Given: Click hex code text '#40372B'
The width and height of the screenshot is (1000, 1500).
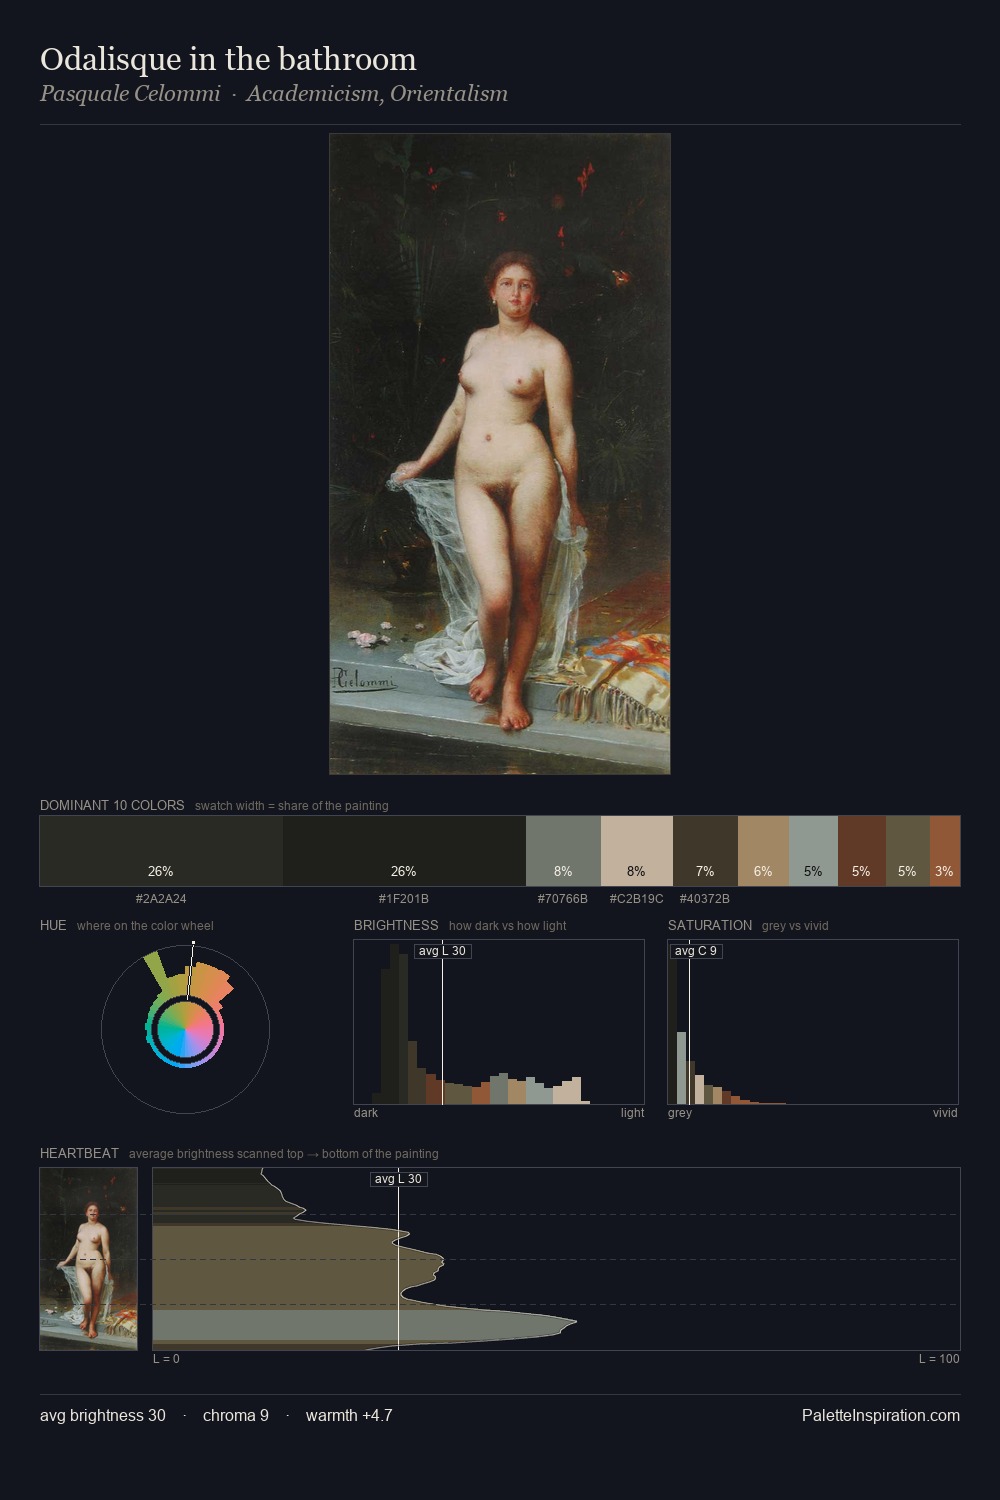Looking at the screenshot, I should pos(705,899).
